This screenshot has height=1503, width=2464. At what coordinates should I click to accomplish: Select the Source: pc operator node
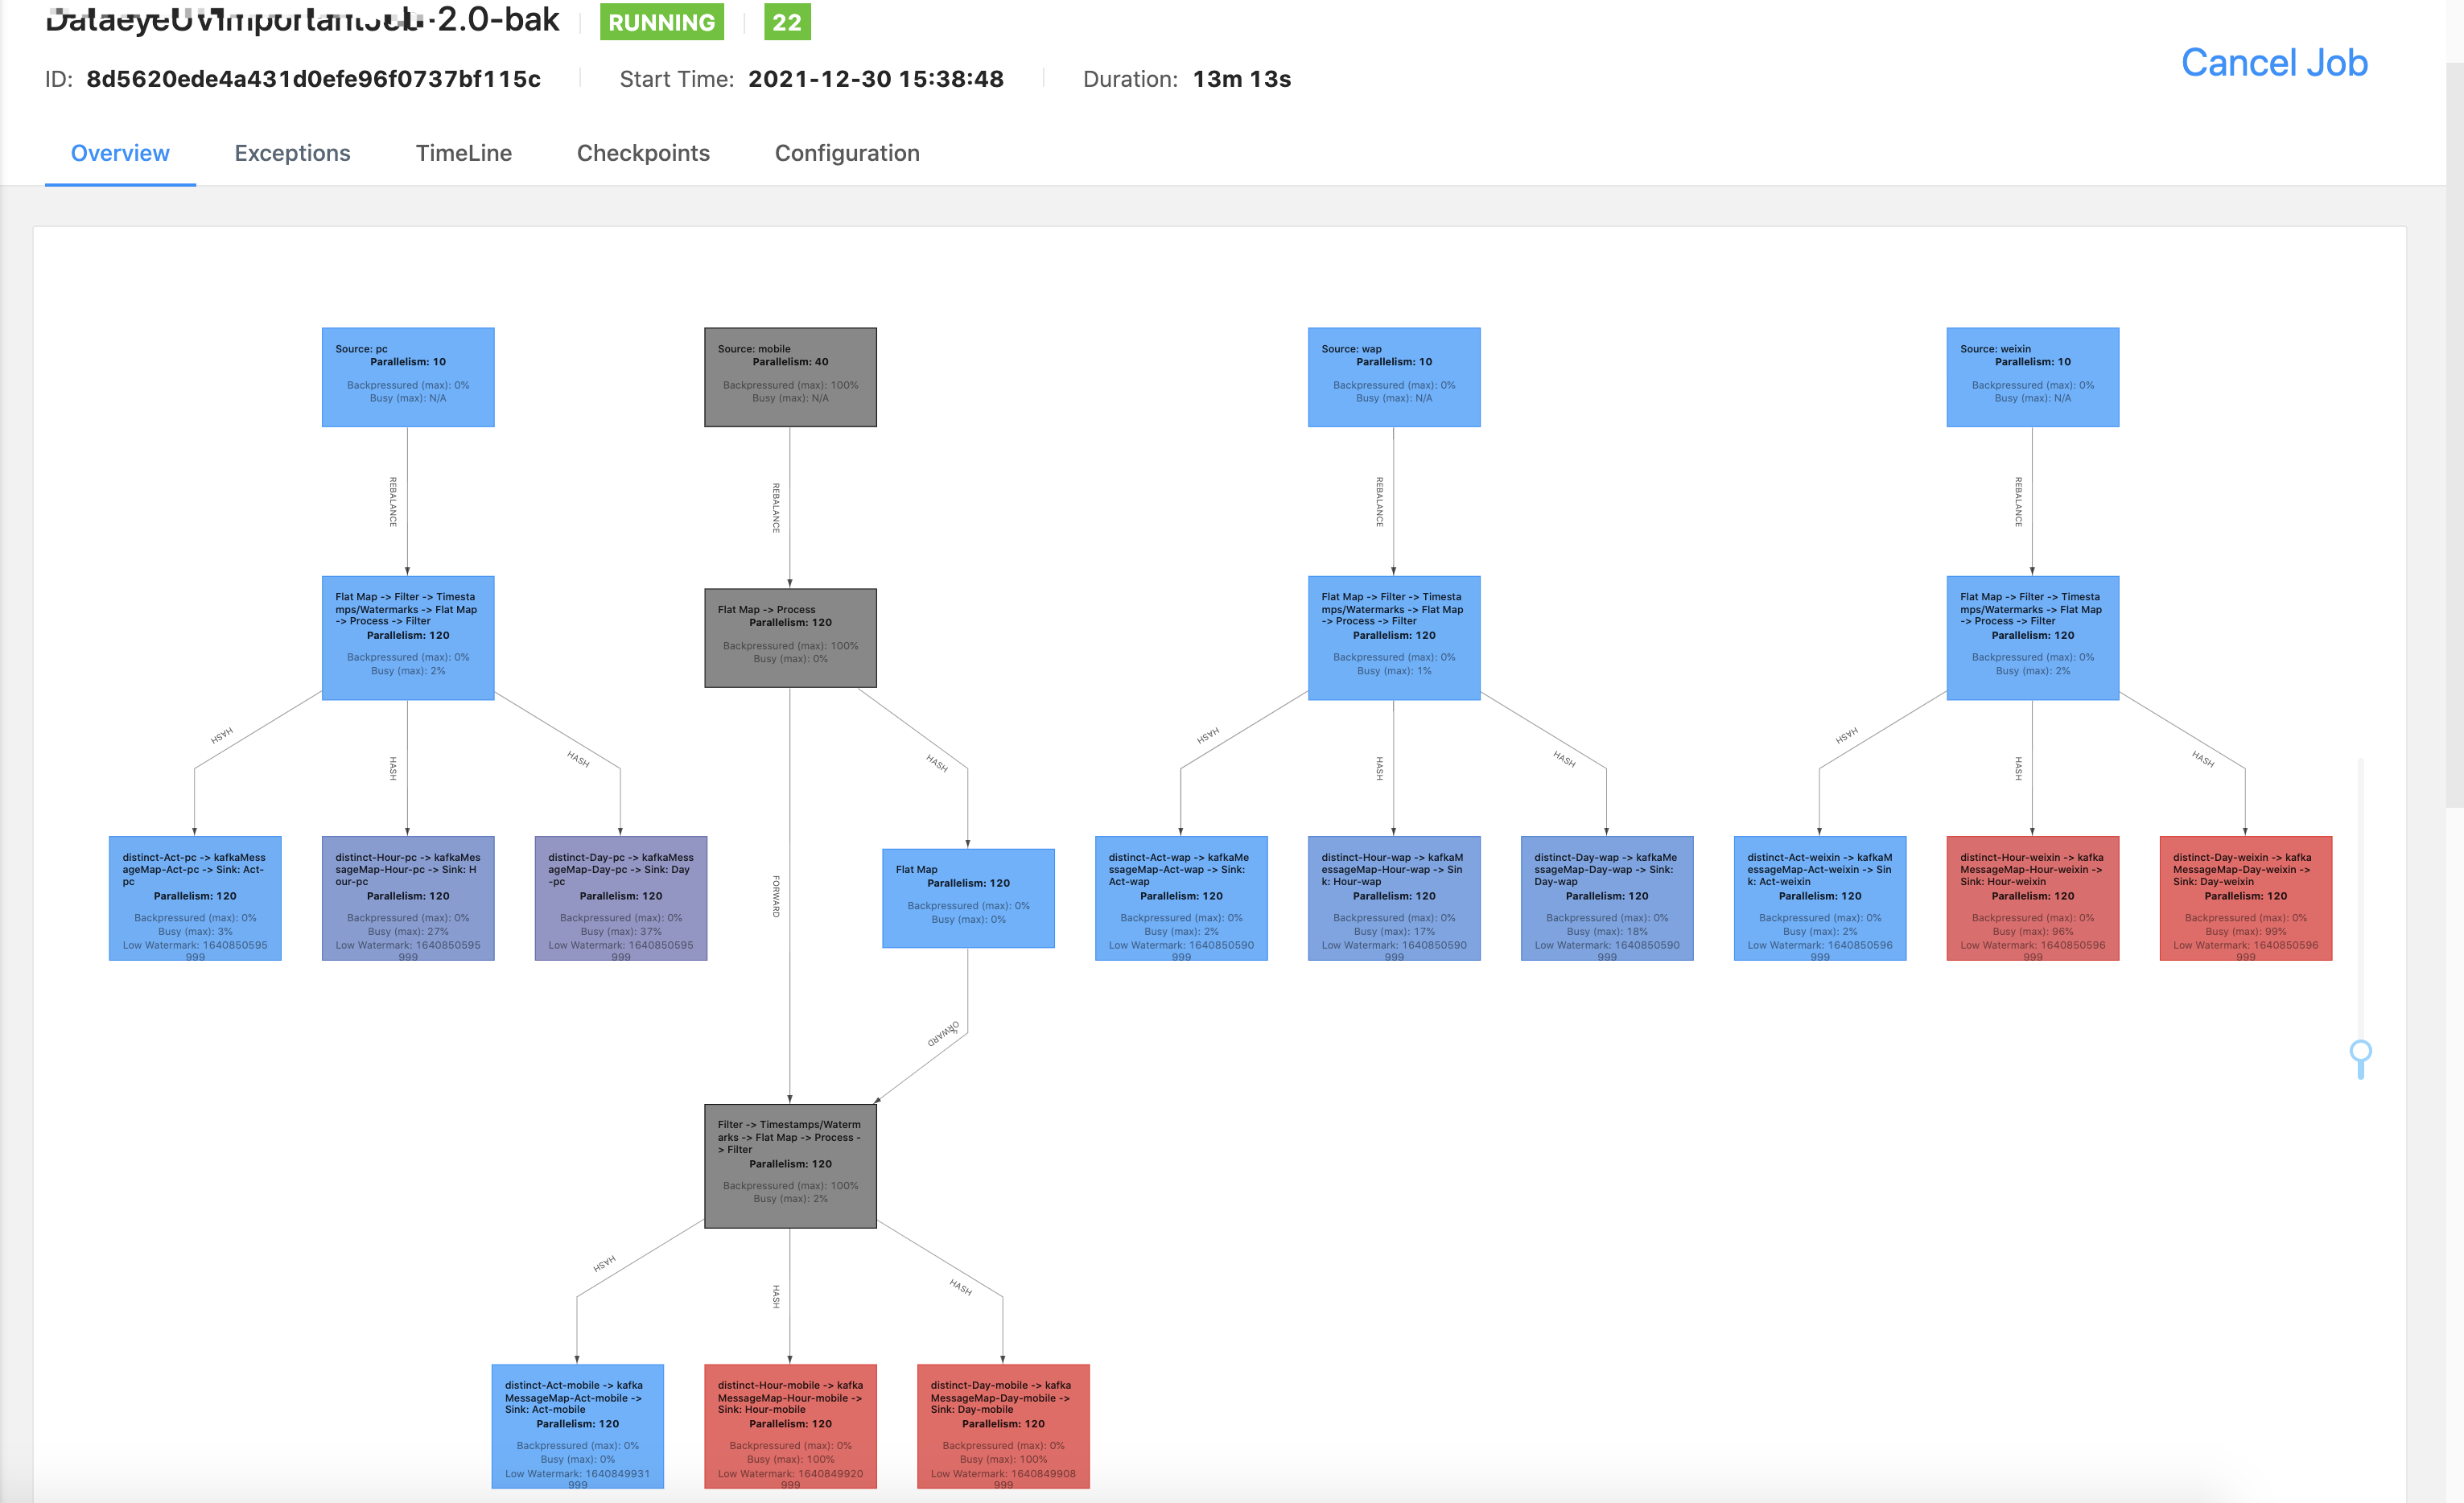coord(407,377)
